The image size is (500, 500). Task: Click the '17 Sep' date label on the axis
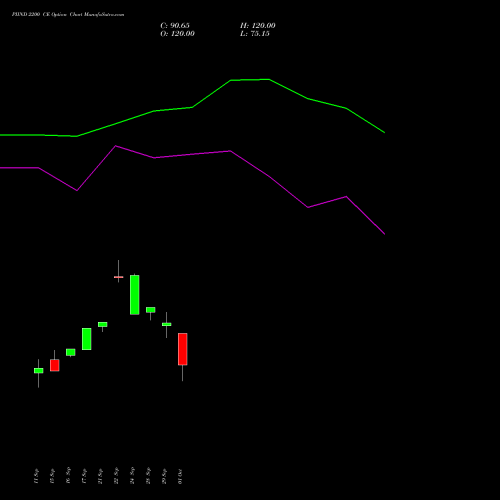[x=84, y=476]
